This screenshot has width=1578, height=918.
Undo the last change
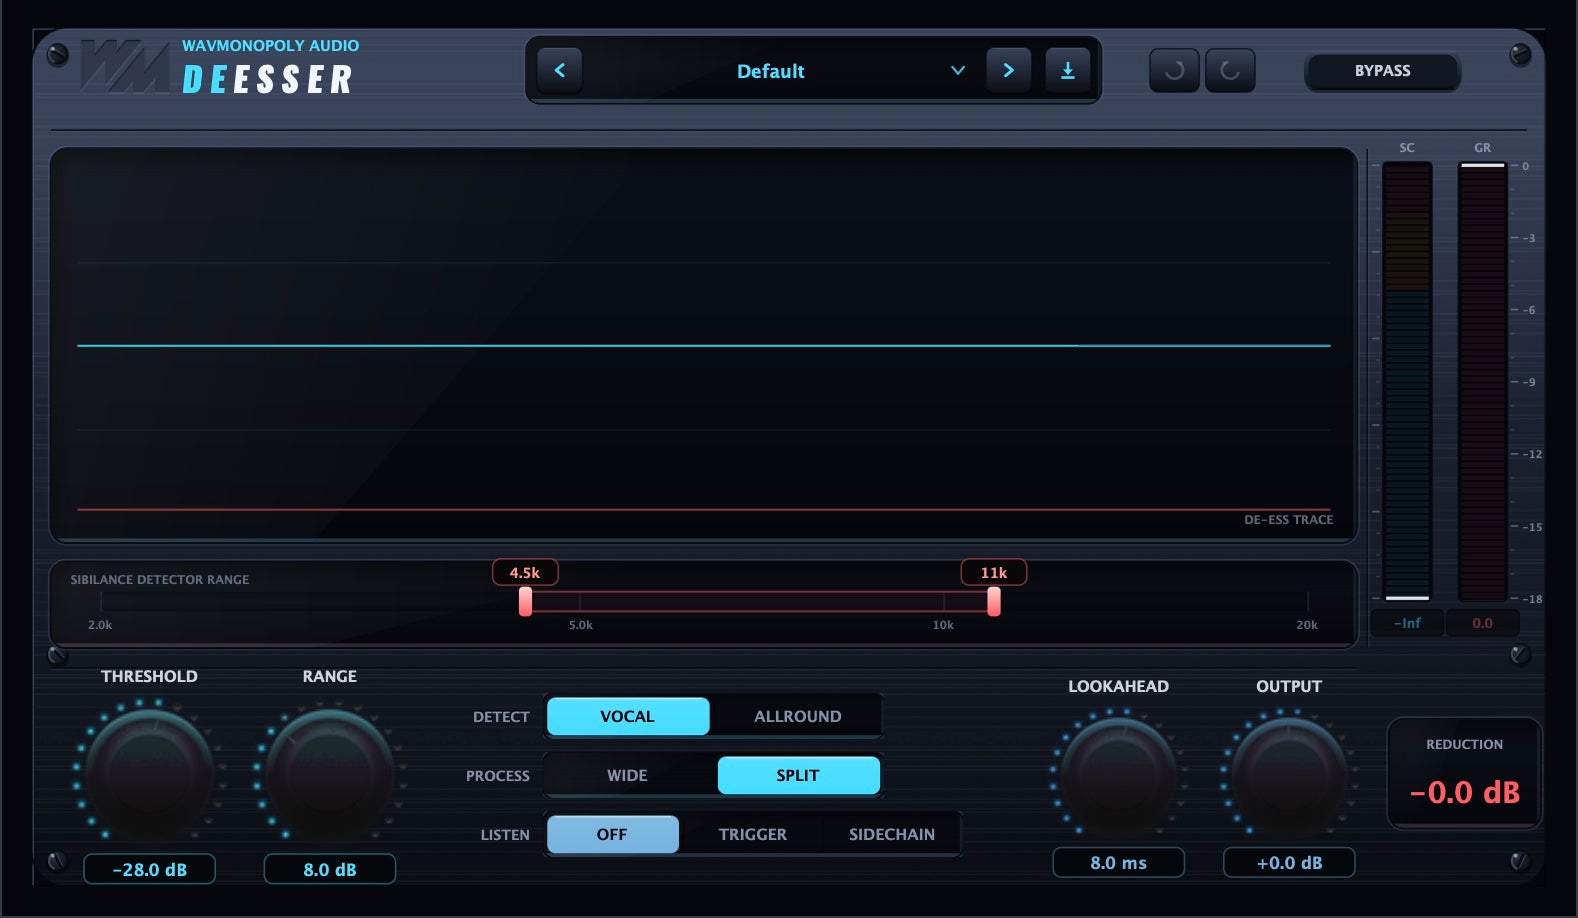1174,70
